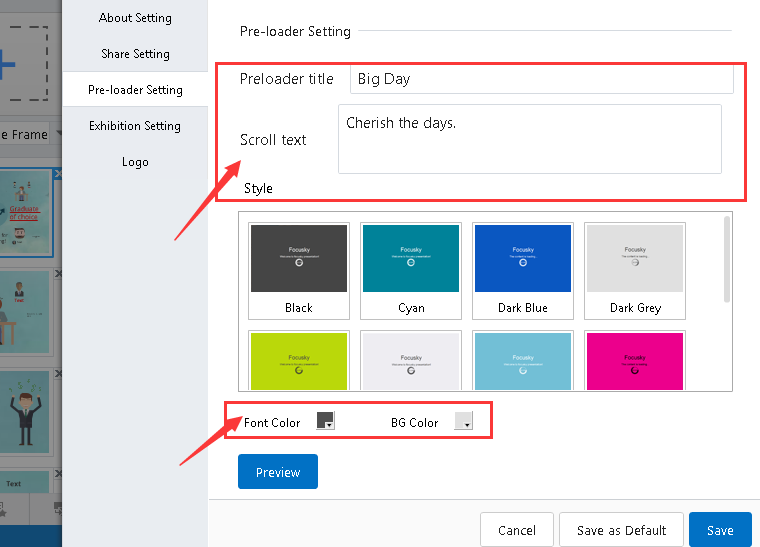Click the style list scrollbar

727,259
